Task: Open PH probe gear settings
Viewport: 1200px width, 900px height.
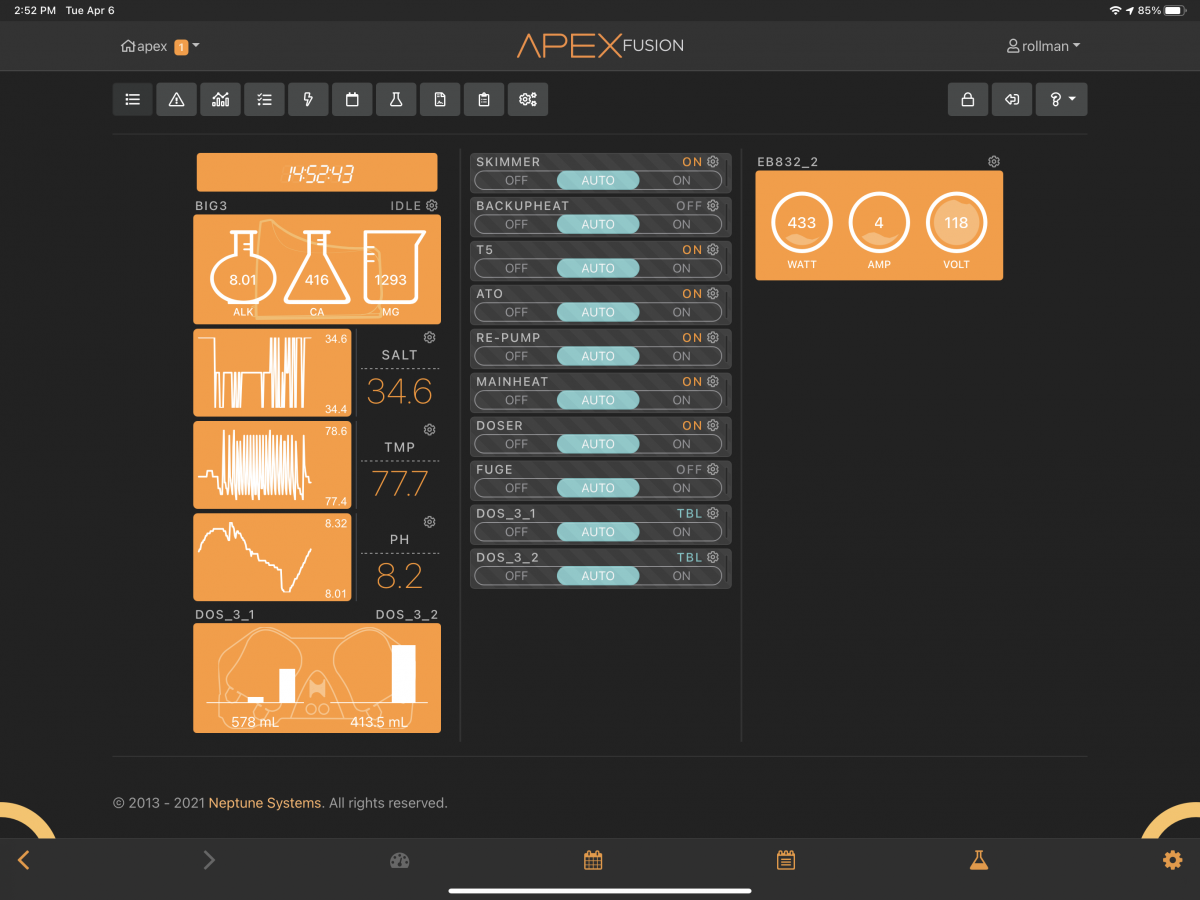Action: coord(430,522)
